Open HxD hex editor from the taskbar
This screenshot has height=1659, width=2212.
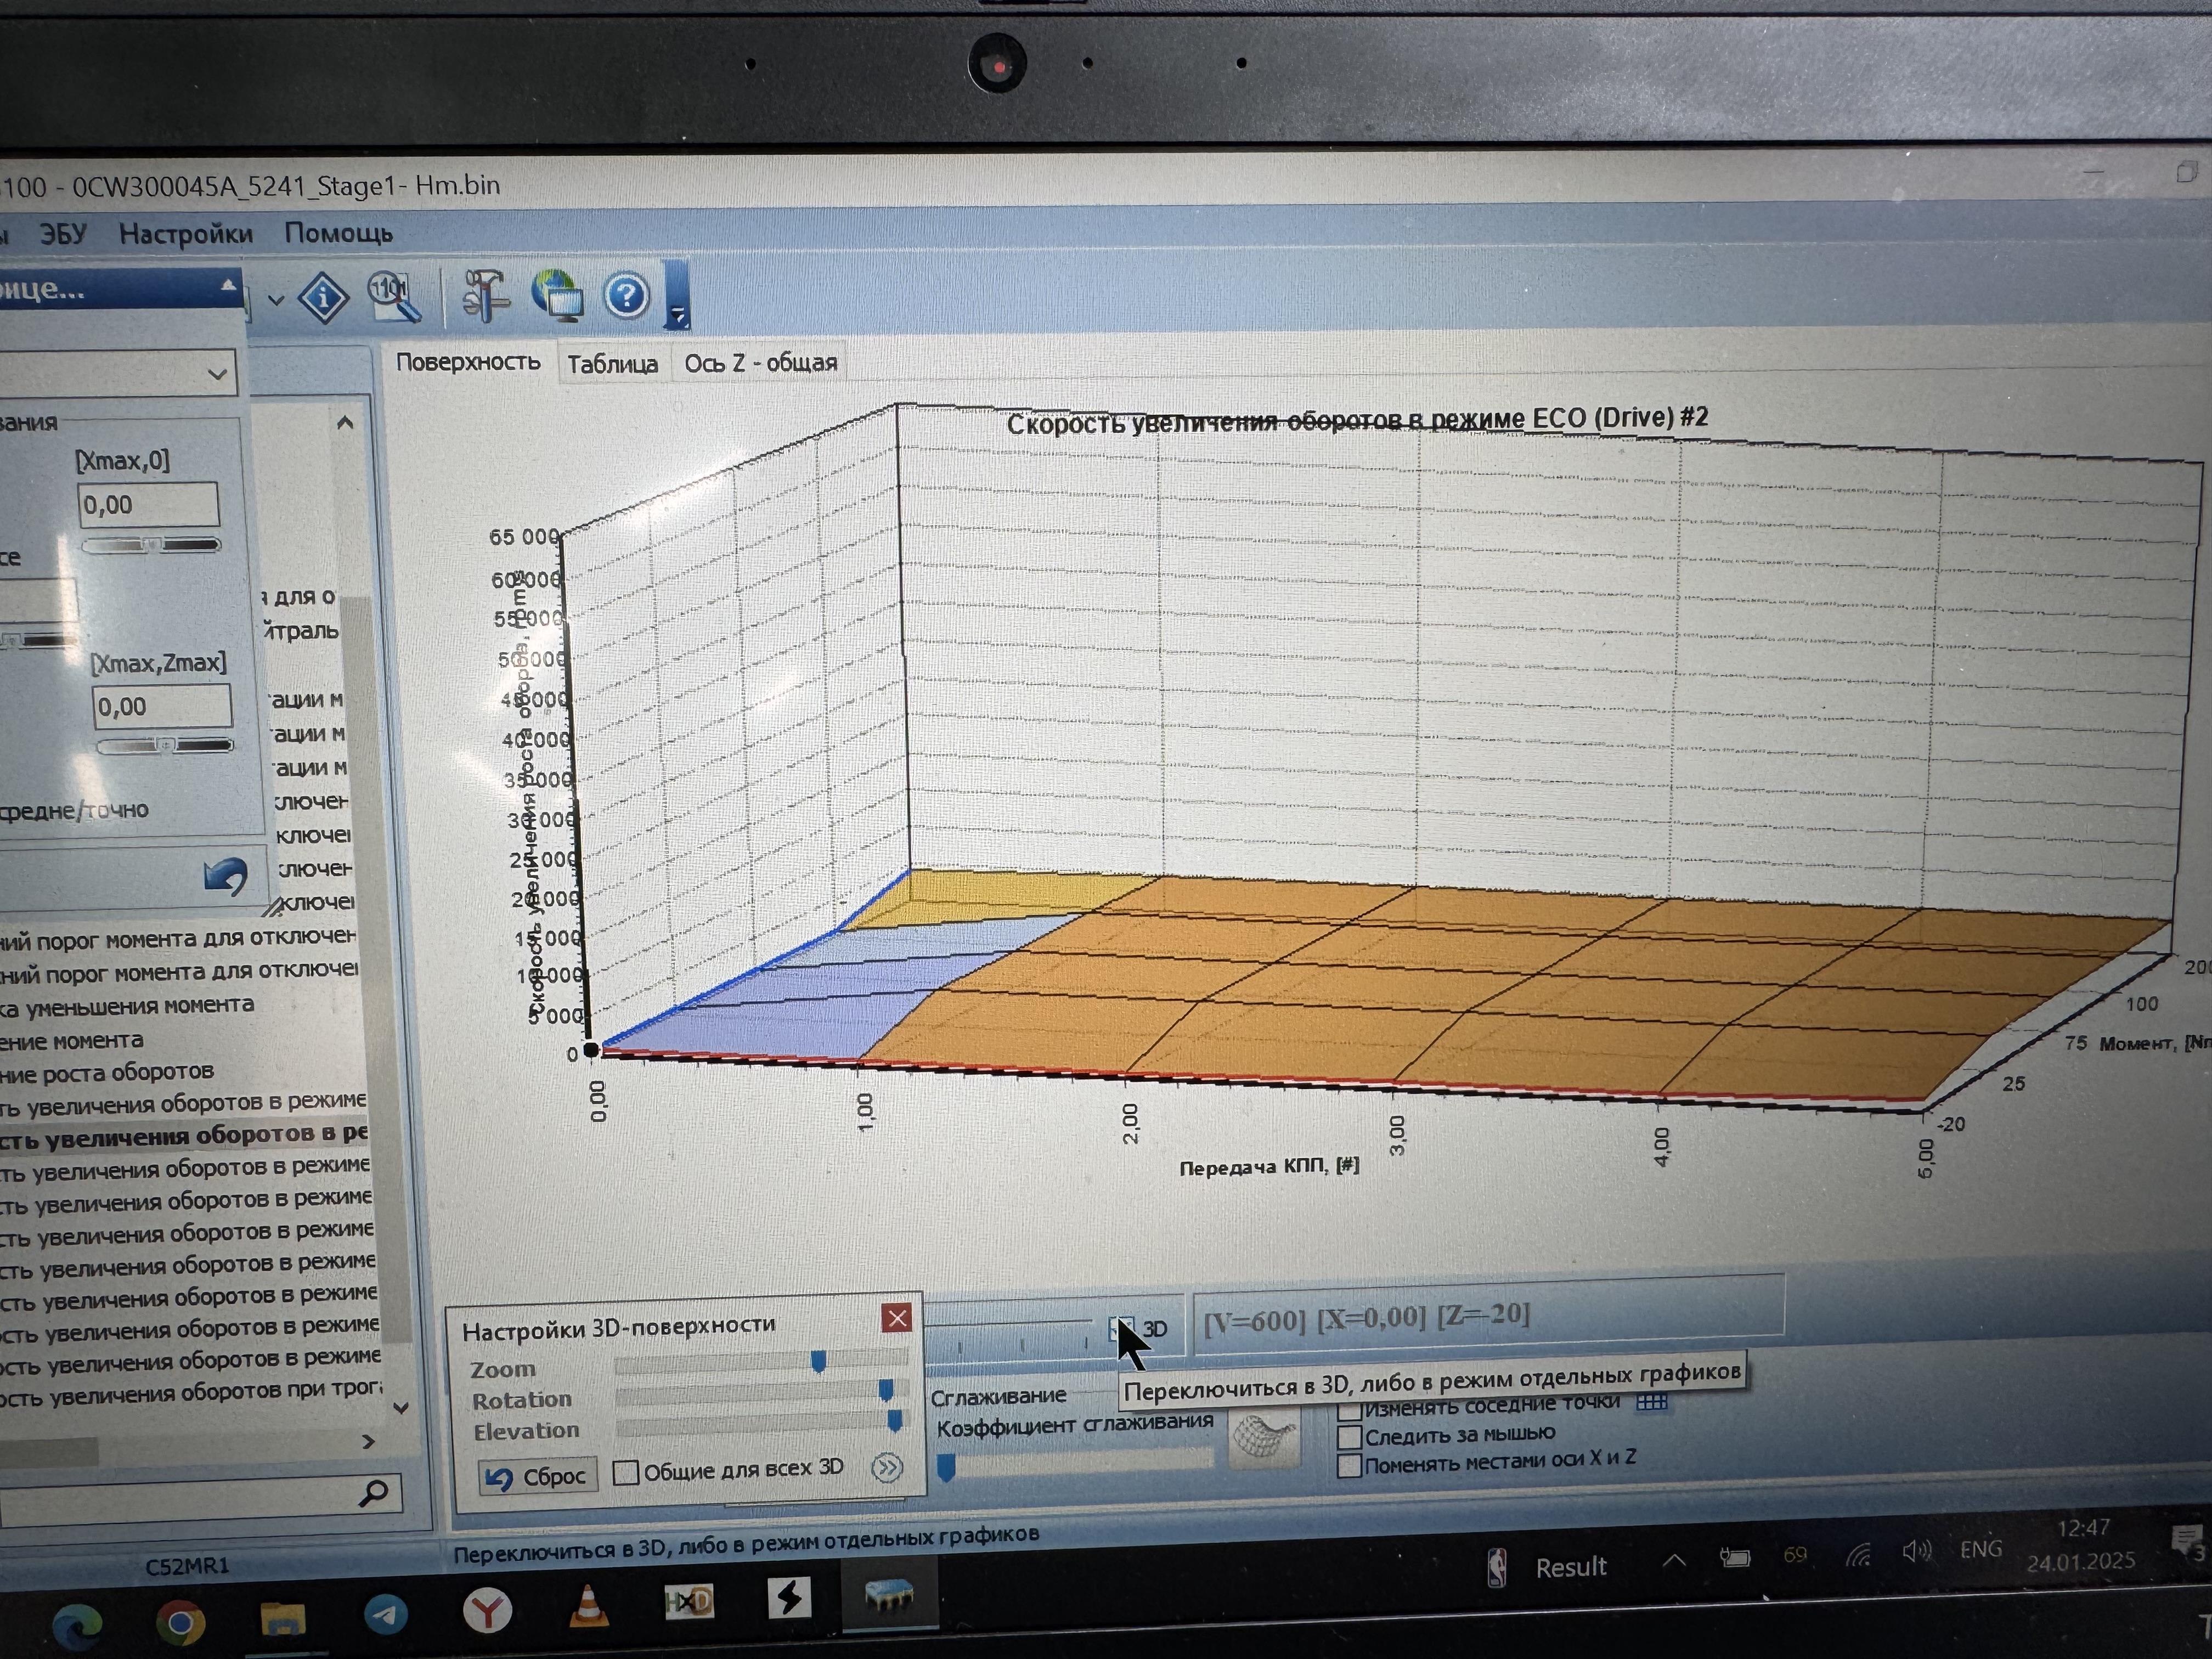(689, 1602)
